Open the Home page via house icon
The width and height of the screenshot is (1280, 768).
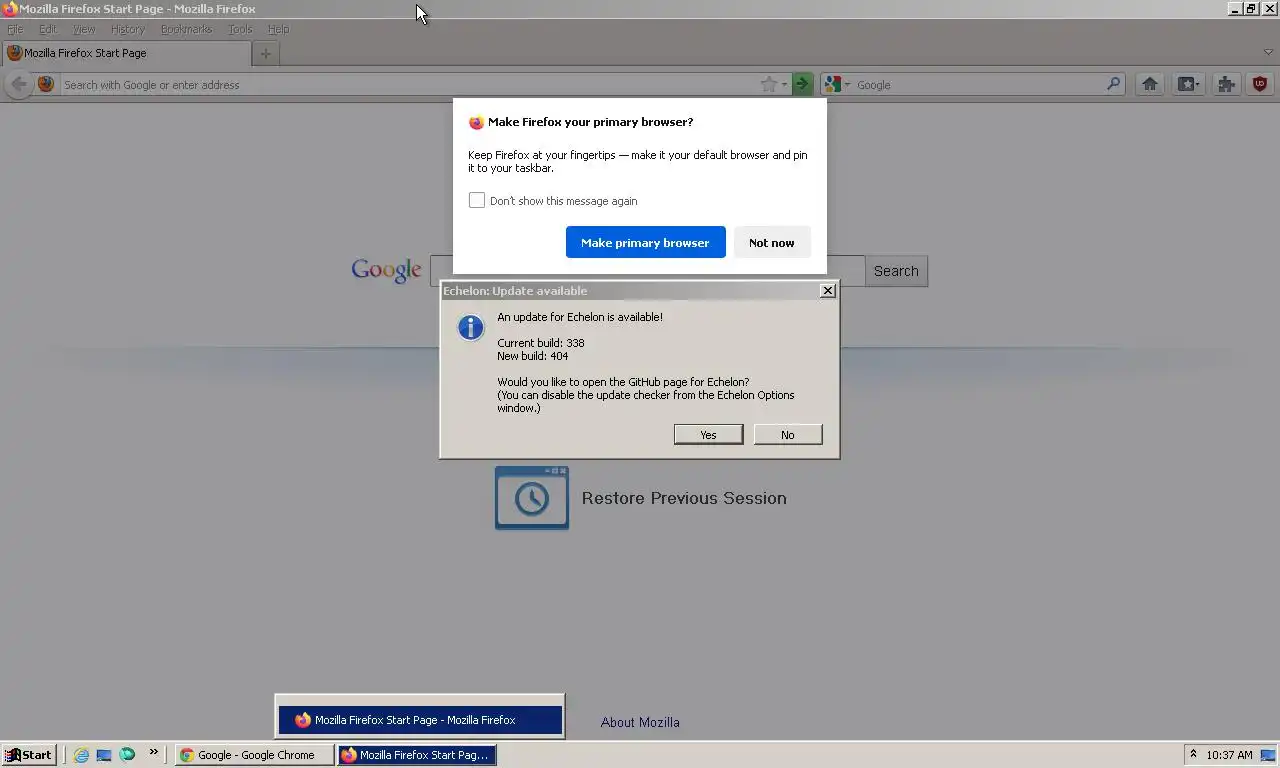[1150, 84]
